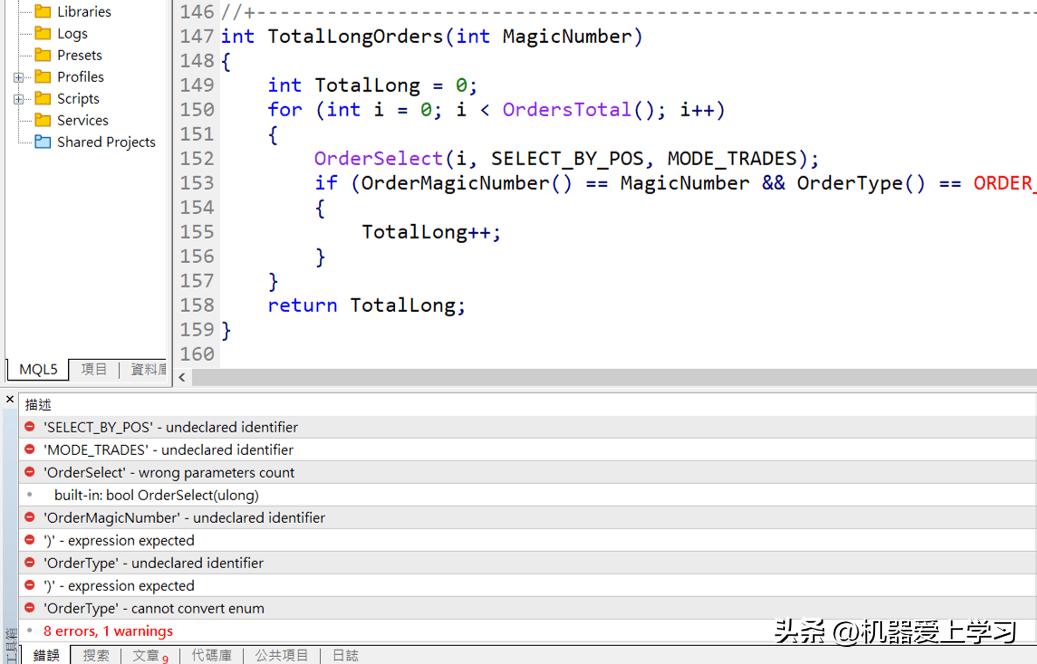The width and height of the screenshot is (1037, 664).
Task: Click line number 160 in gutter
Action: click(x=197, y=354)
